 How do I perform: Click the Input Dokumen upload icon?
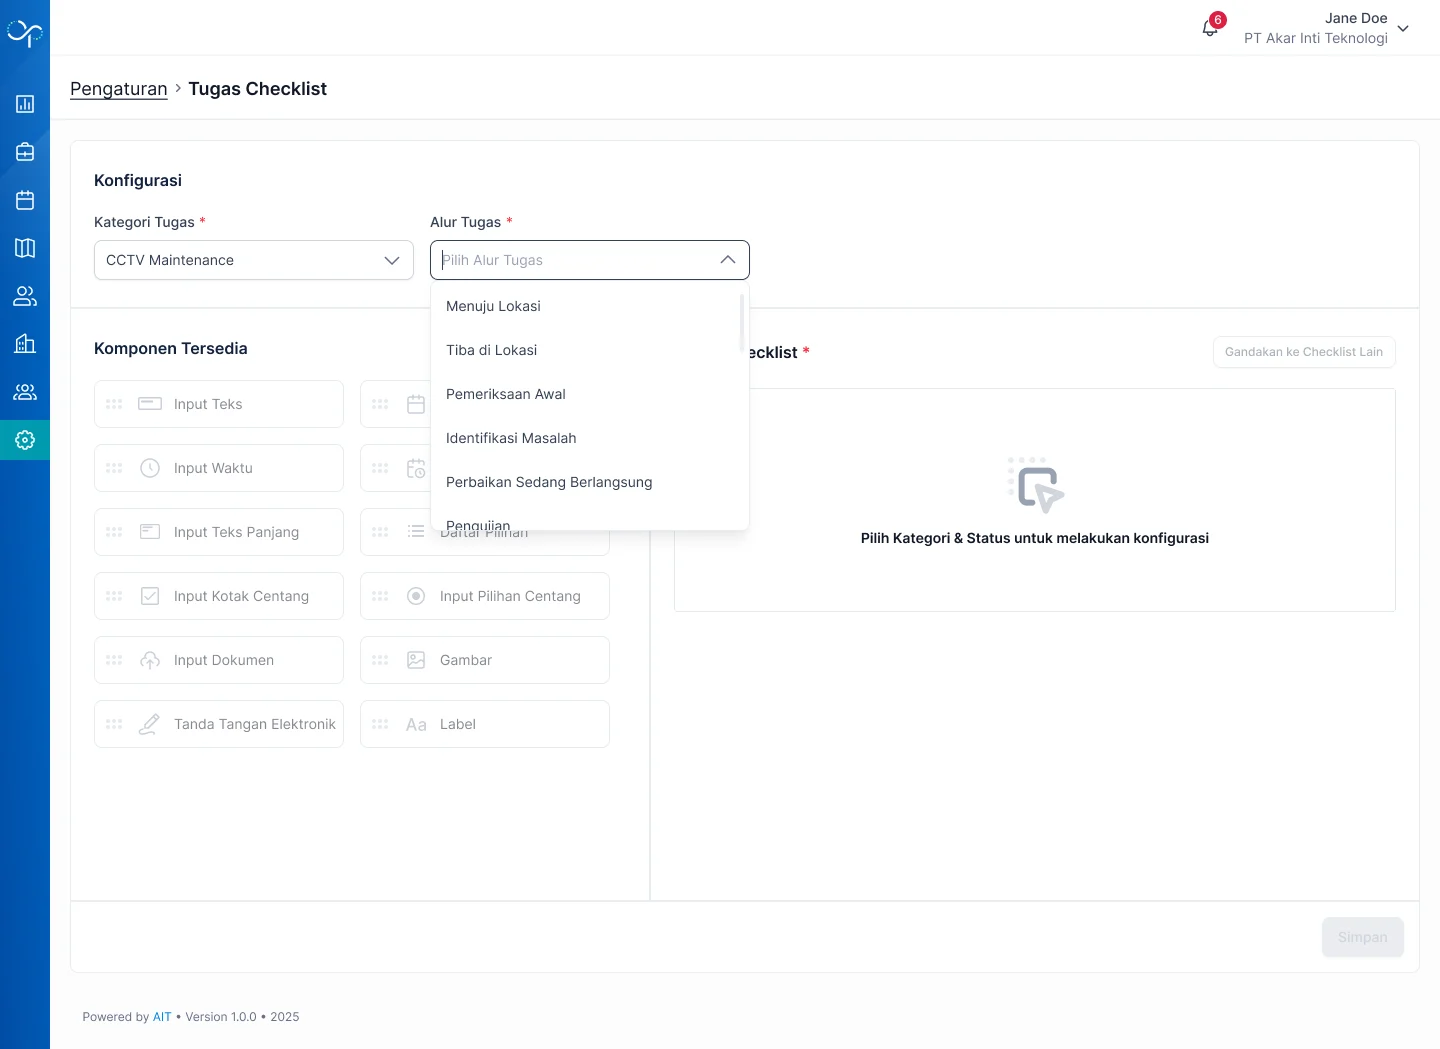pos(150,660)
